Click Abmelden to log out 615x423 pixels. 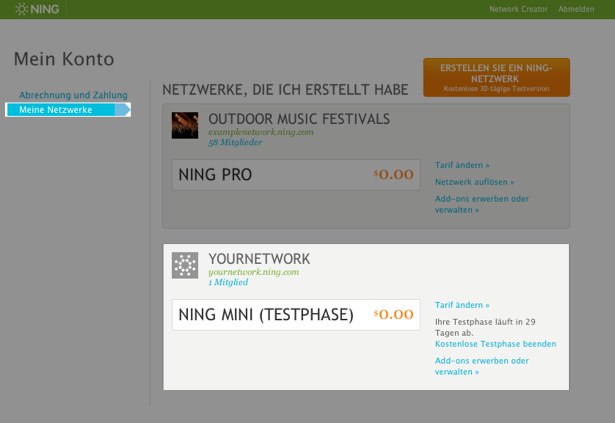576,9
